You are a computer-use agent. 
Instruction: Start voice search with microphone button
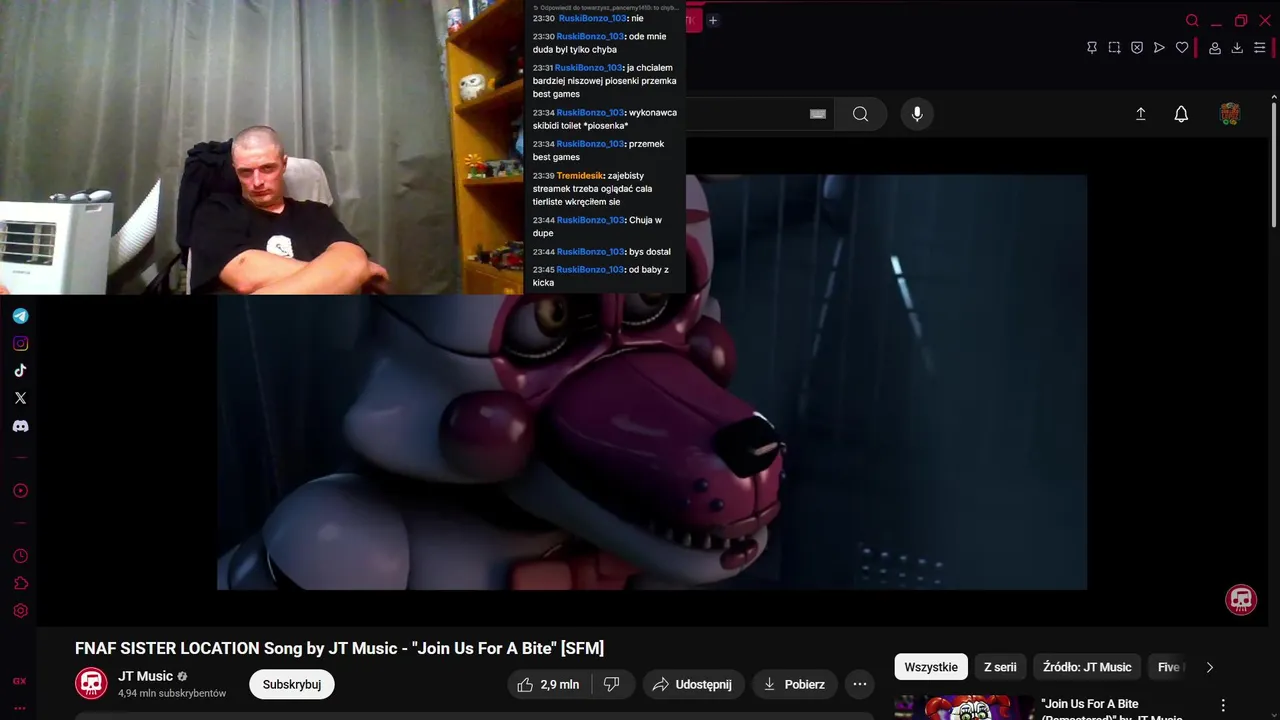point(917,114)
